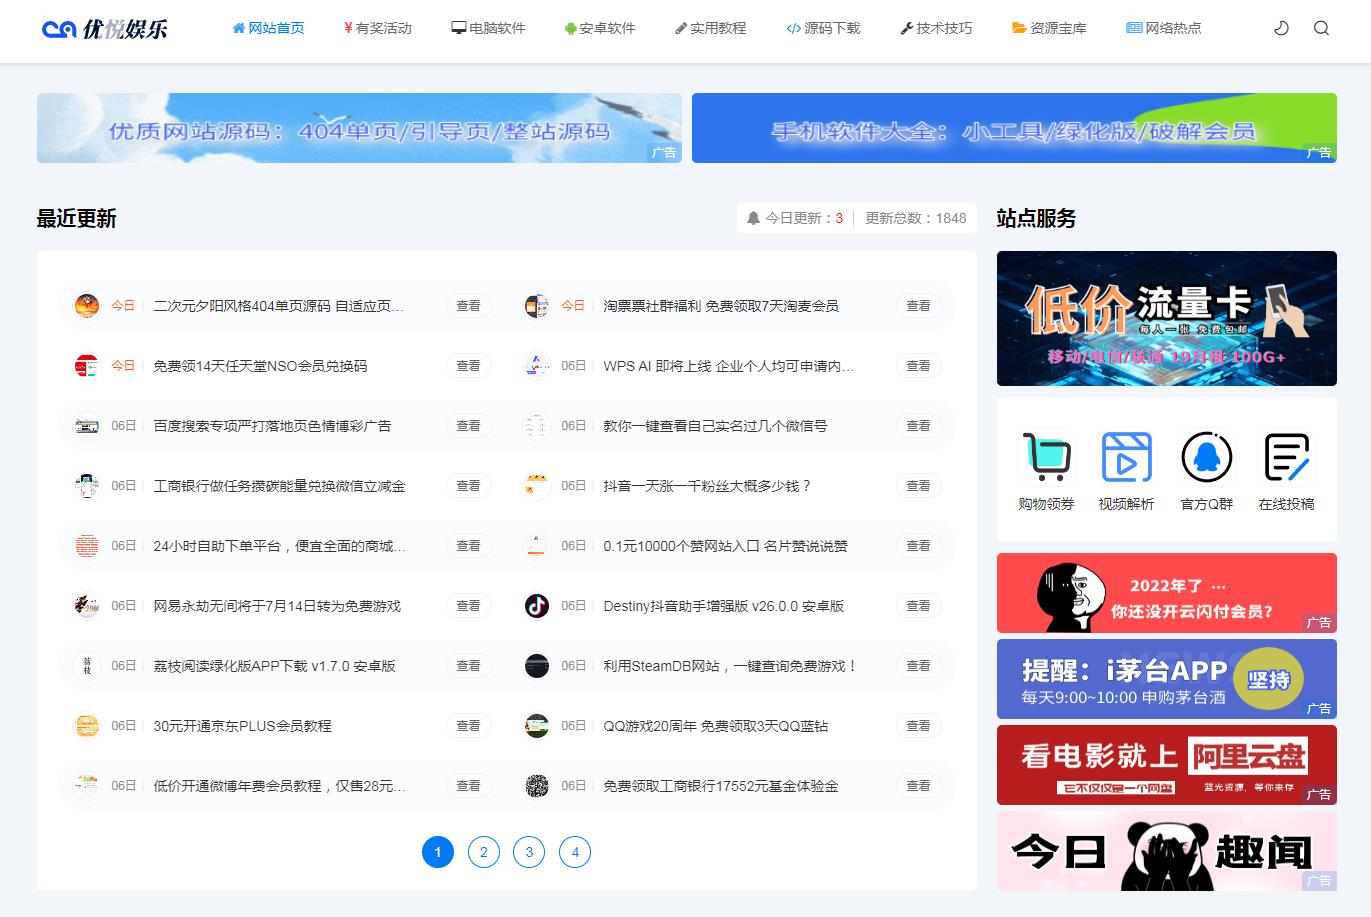Open the 优质网站源码 banner ad

[x=359, y=128]
